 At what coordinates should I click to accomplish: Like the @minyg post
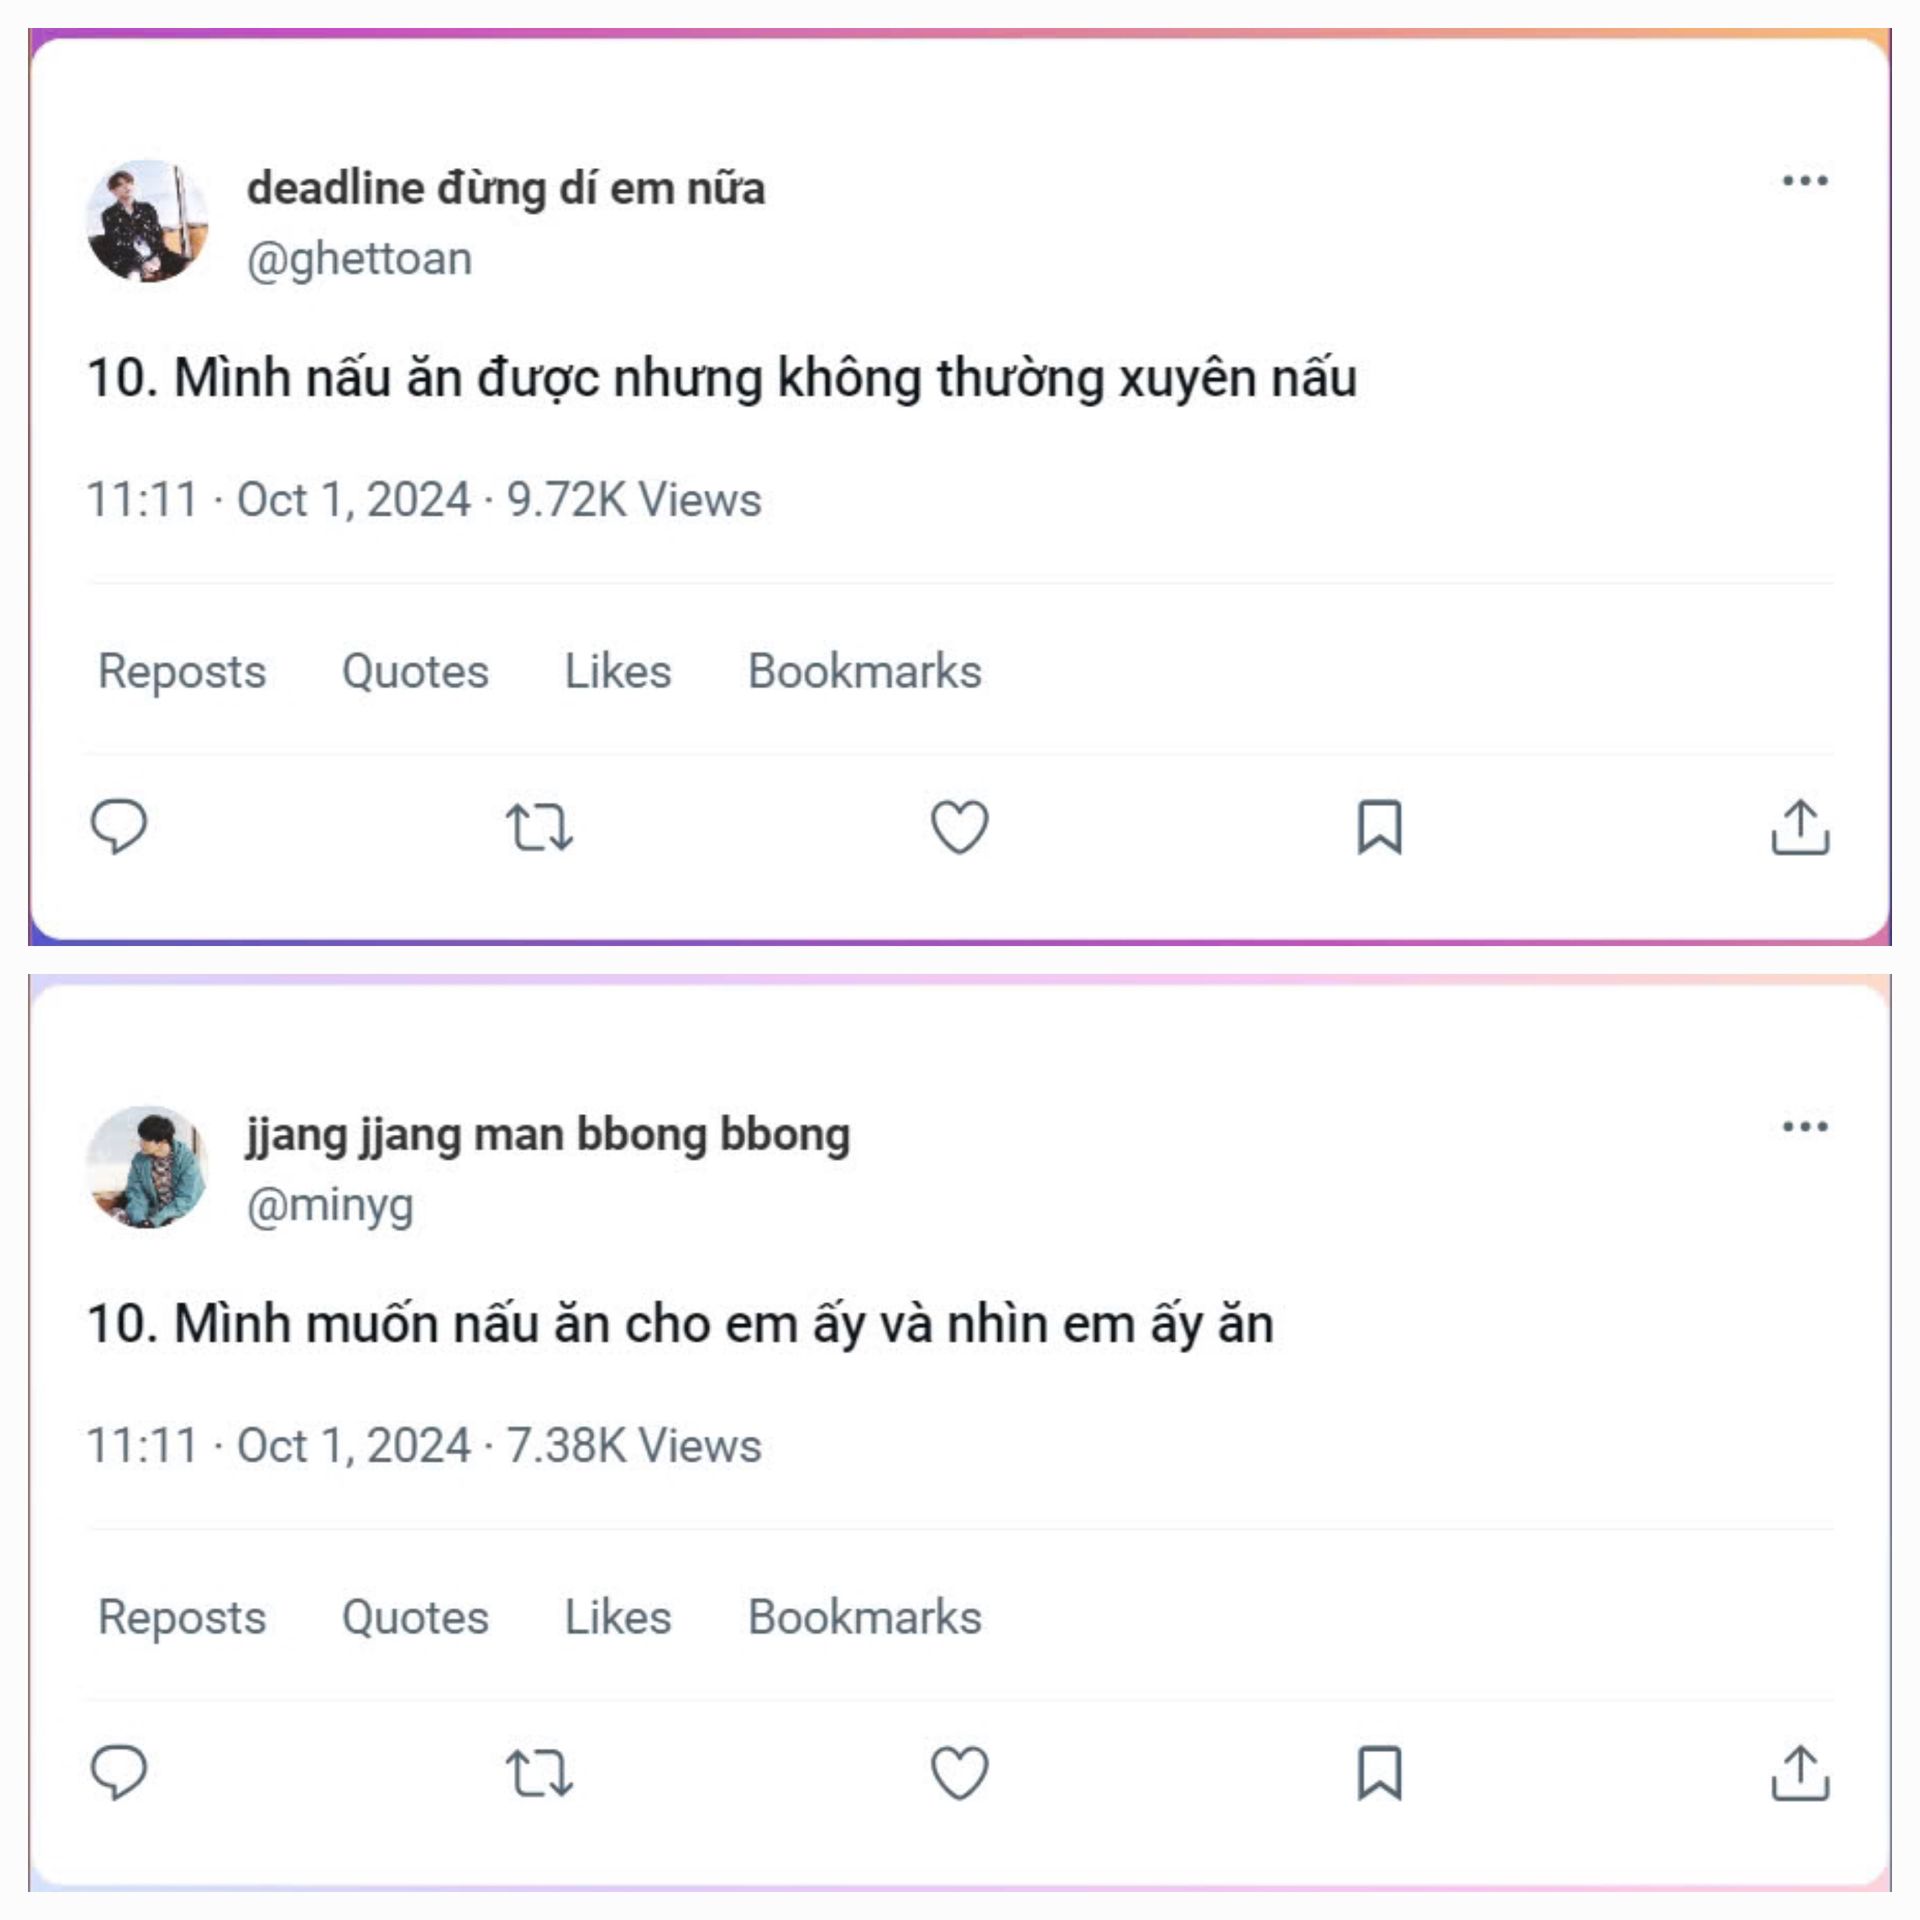(x=959, y=1773)
